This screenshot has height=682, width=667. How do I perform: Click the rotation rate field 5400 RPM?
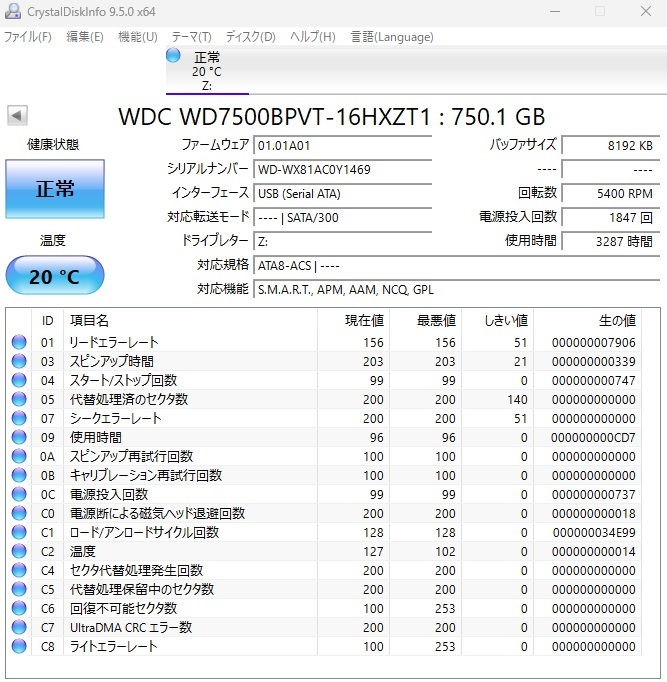[611, 194]
